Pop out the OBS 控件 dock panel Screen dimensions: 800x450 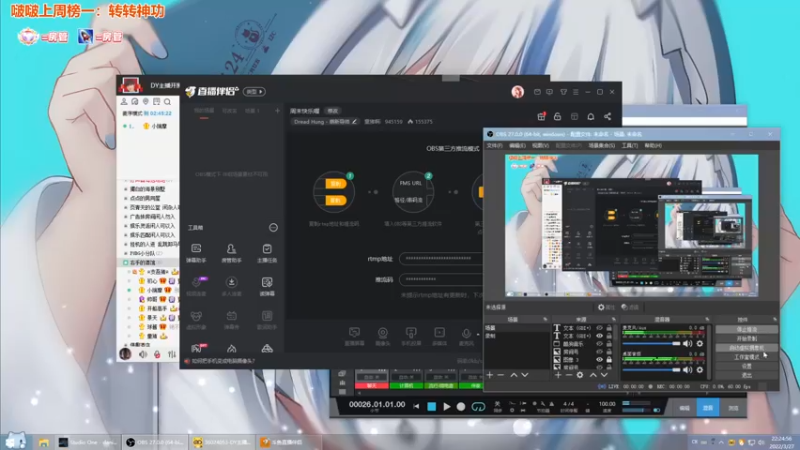(x=774, y=319)
